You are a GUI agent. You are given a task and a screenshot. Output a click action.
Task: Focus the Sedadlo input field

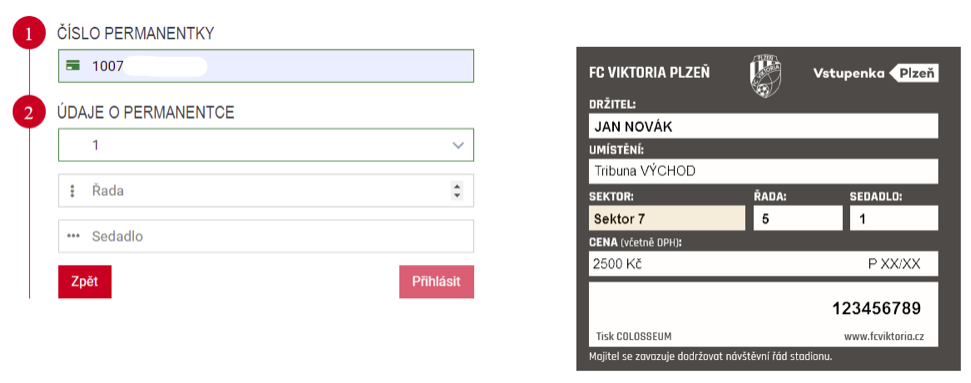(x=266, y=236)
